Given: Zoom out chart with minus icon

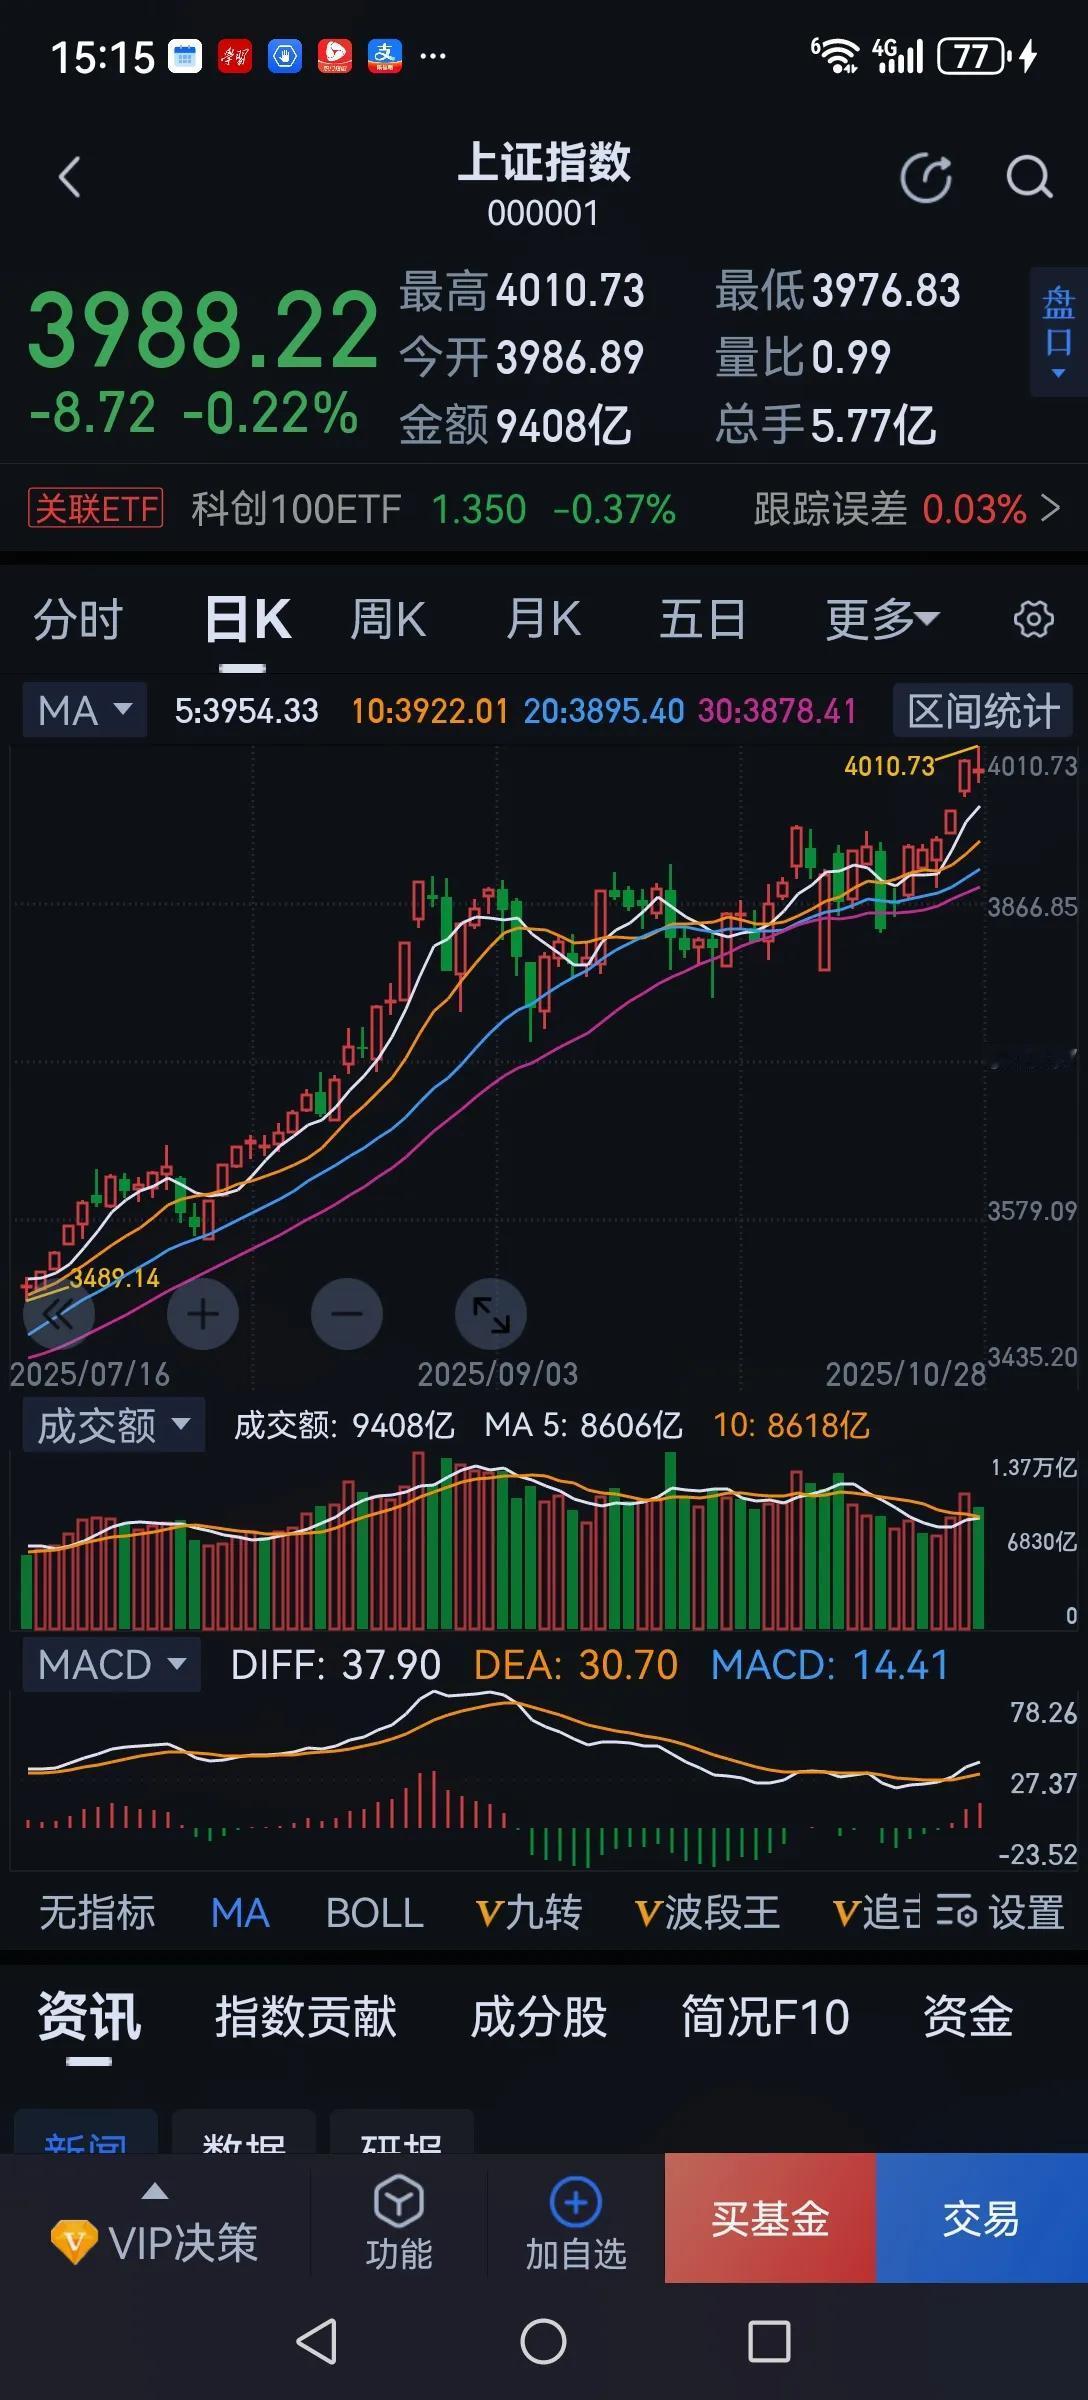Looking at the screenshot, I should [347, 1314].
